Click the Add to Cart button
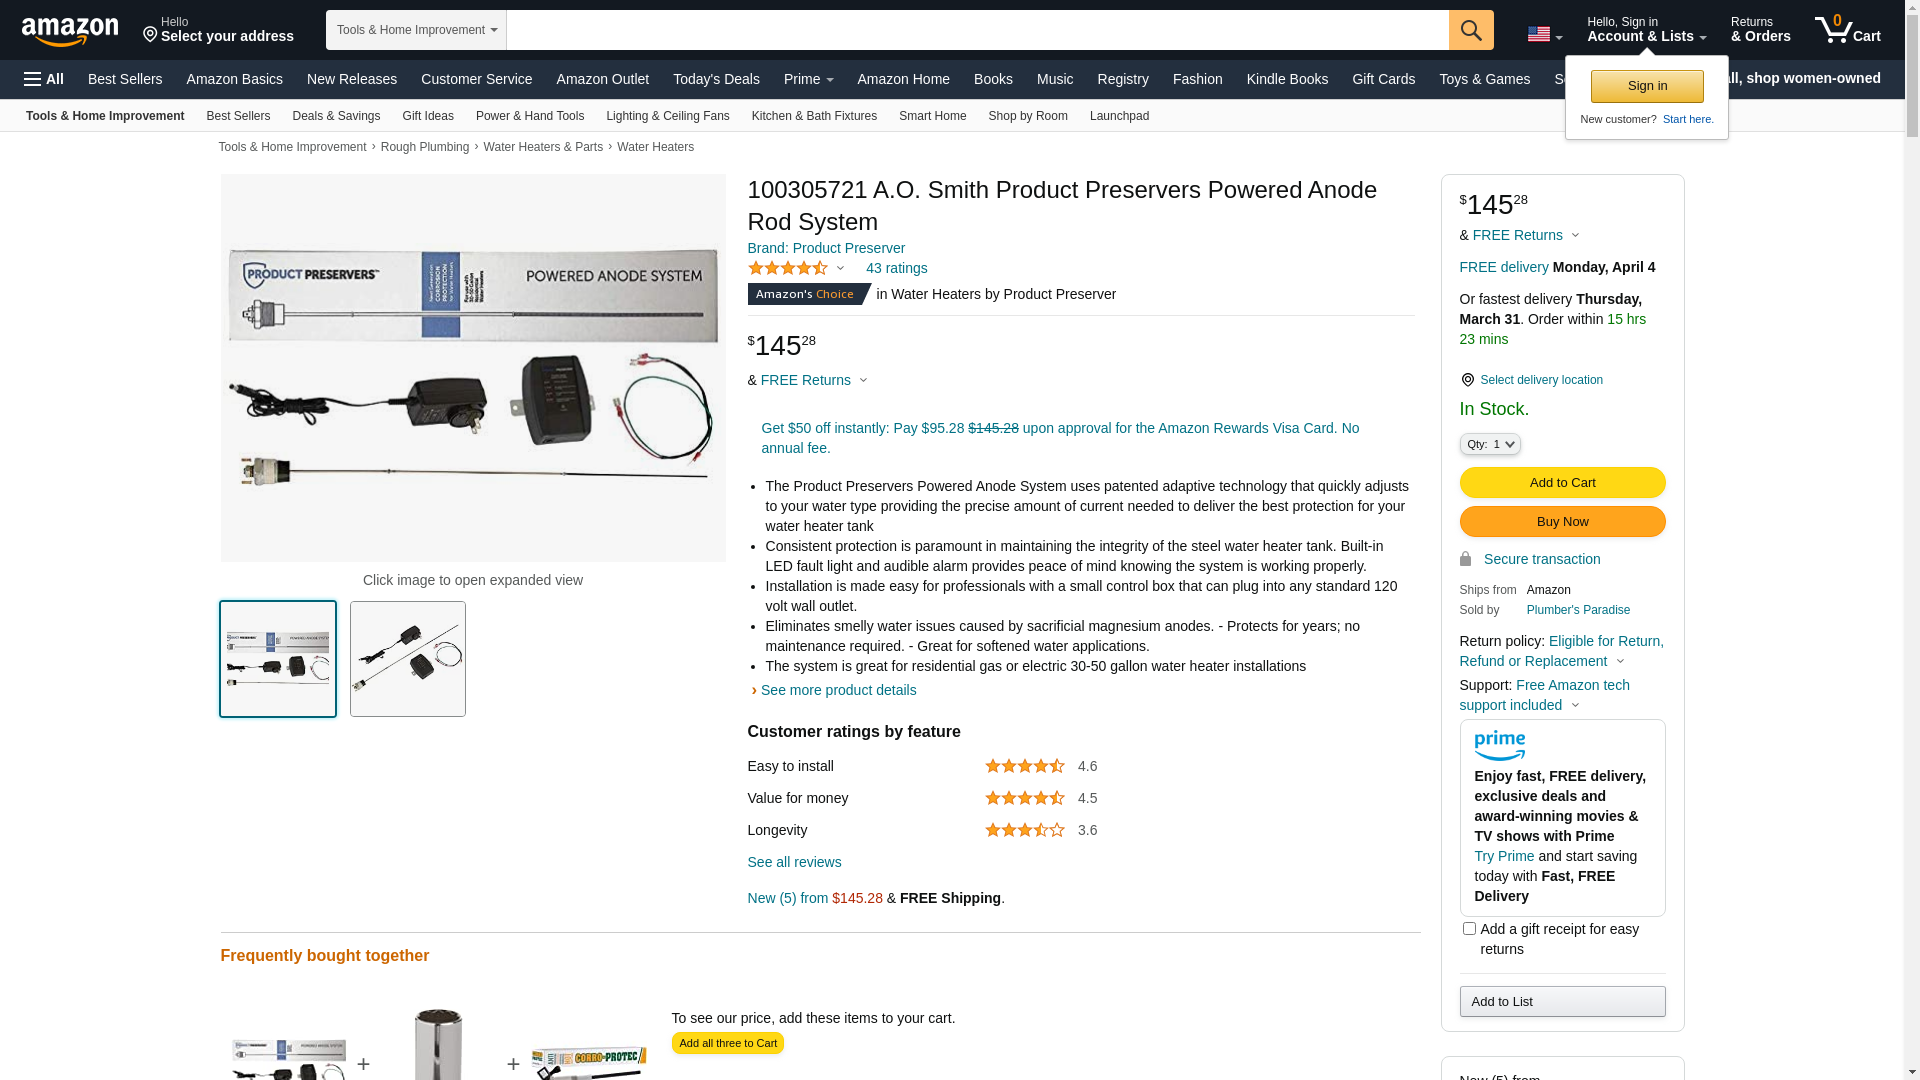Image resolution: width=1920 pixels, height=1080 pixels. point(1561,483)
